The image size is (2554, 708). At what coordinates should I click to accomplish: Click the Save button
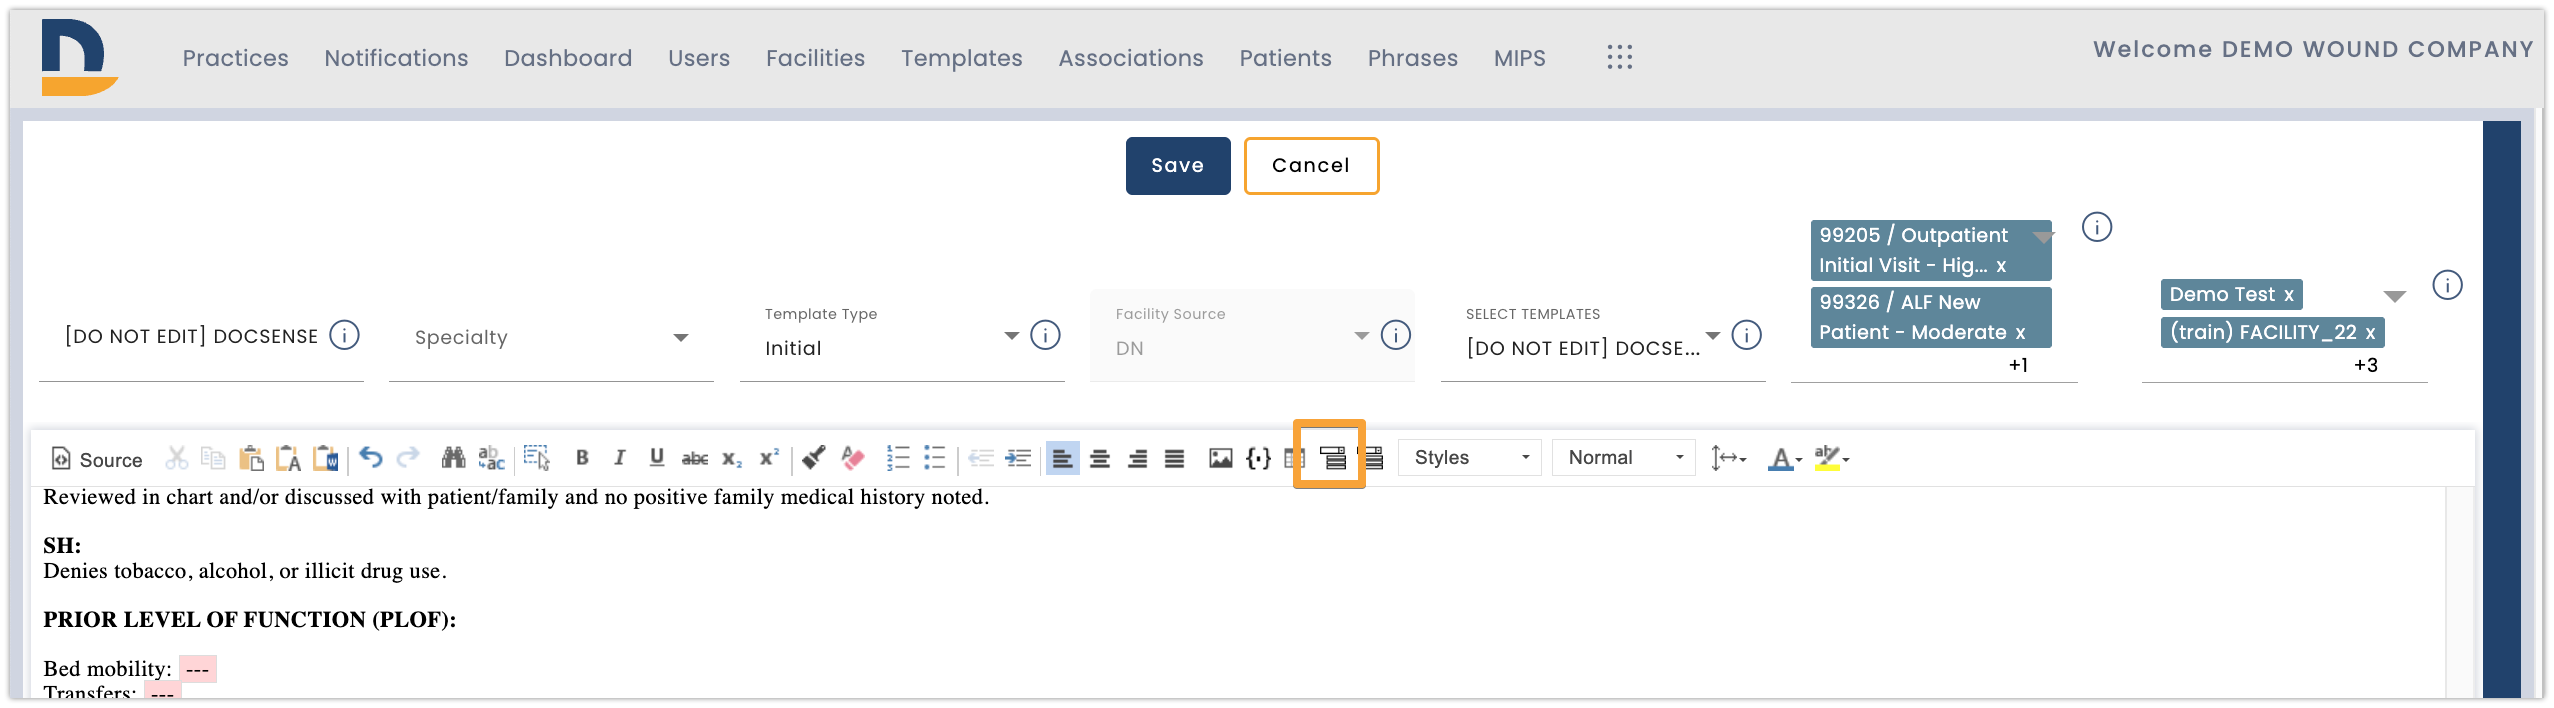[1178, 166]
